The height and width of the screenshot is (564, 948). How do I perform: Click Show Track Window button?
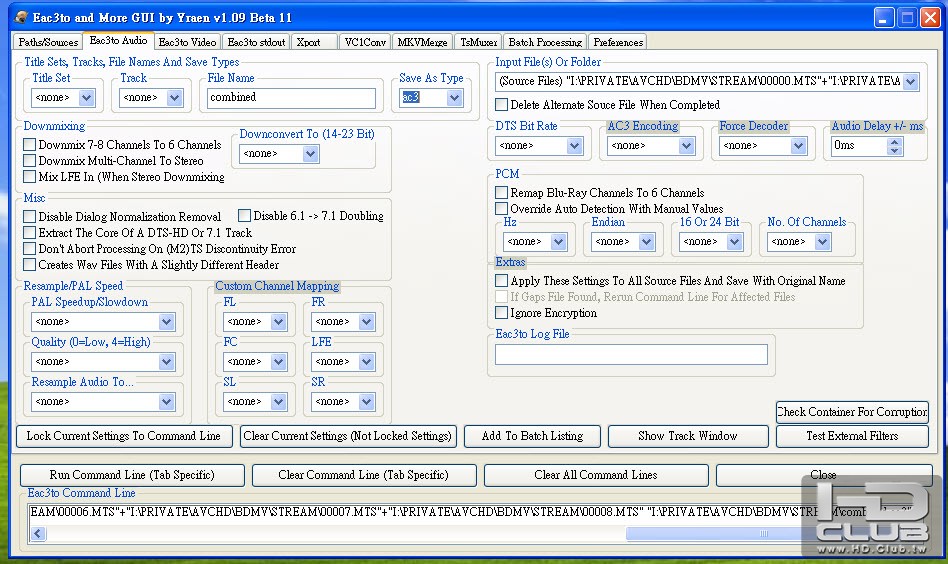688,436
